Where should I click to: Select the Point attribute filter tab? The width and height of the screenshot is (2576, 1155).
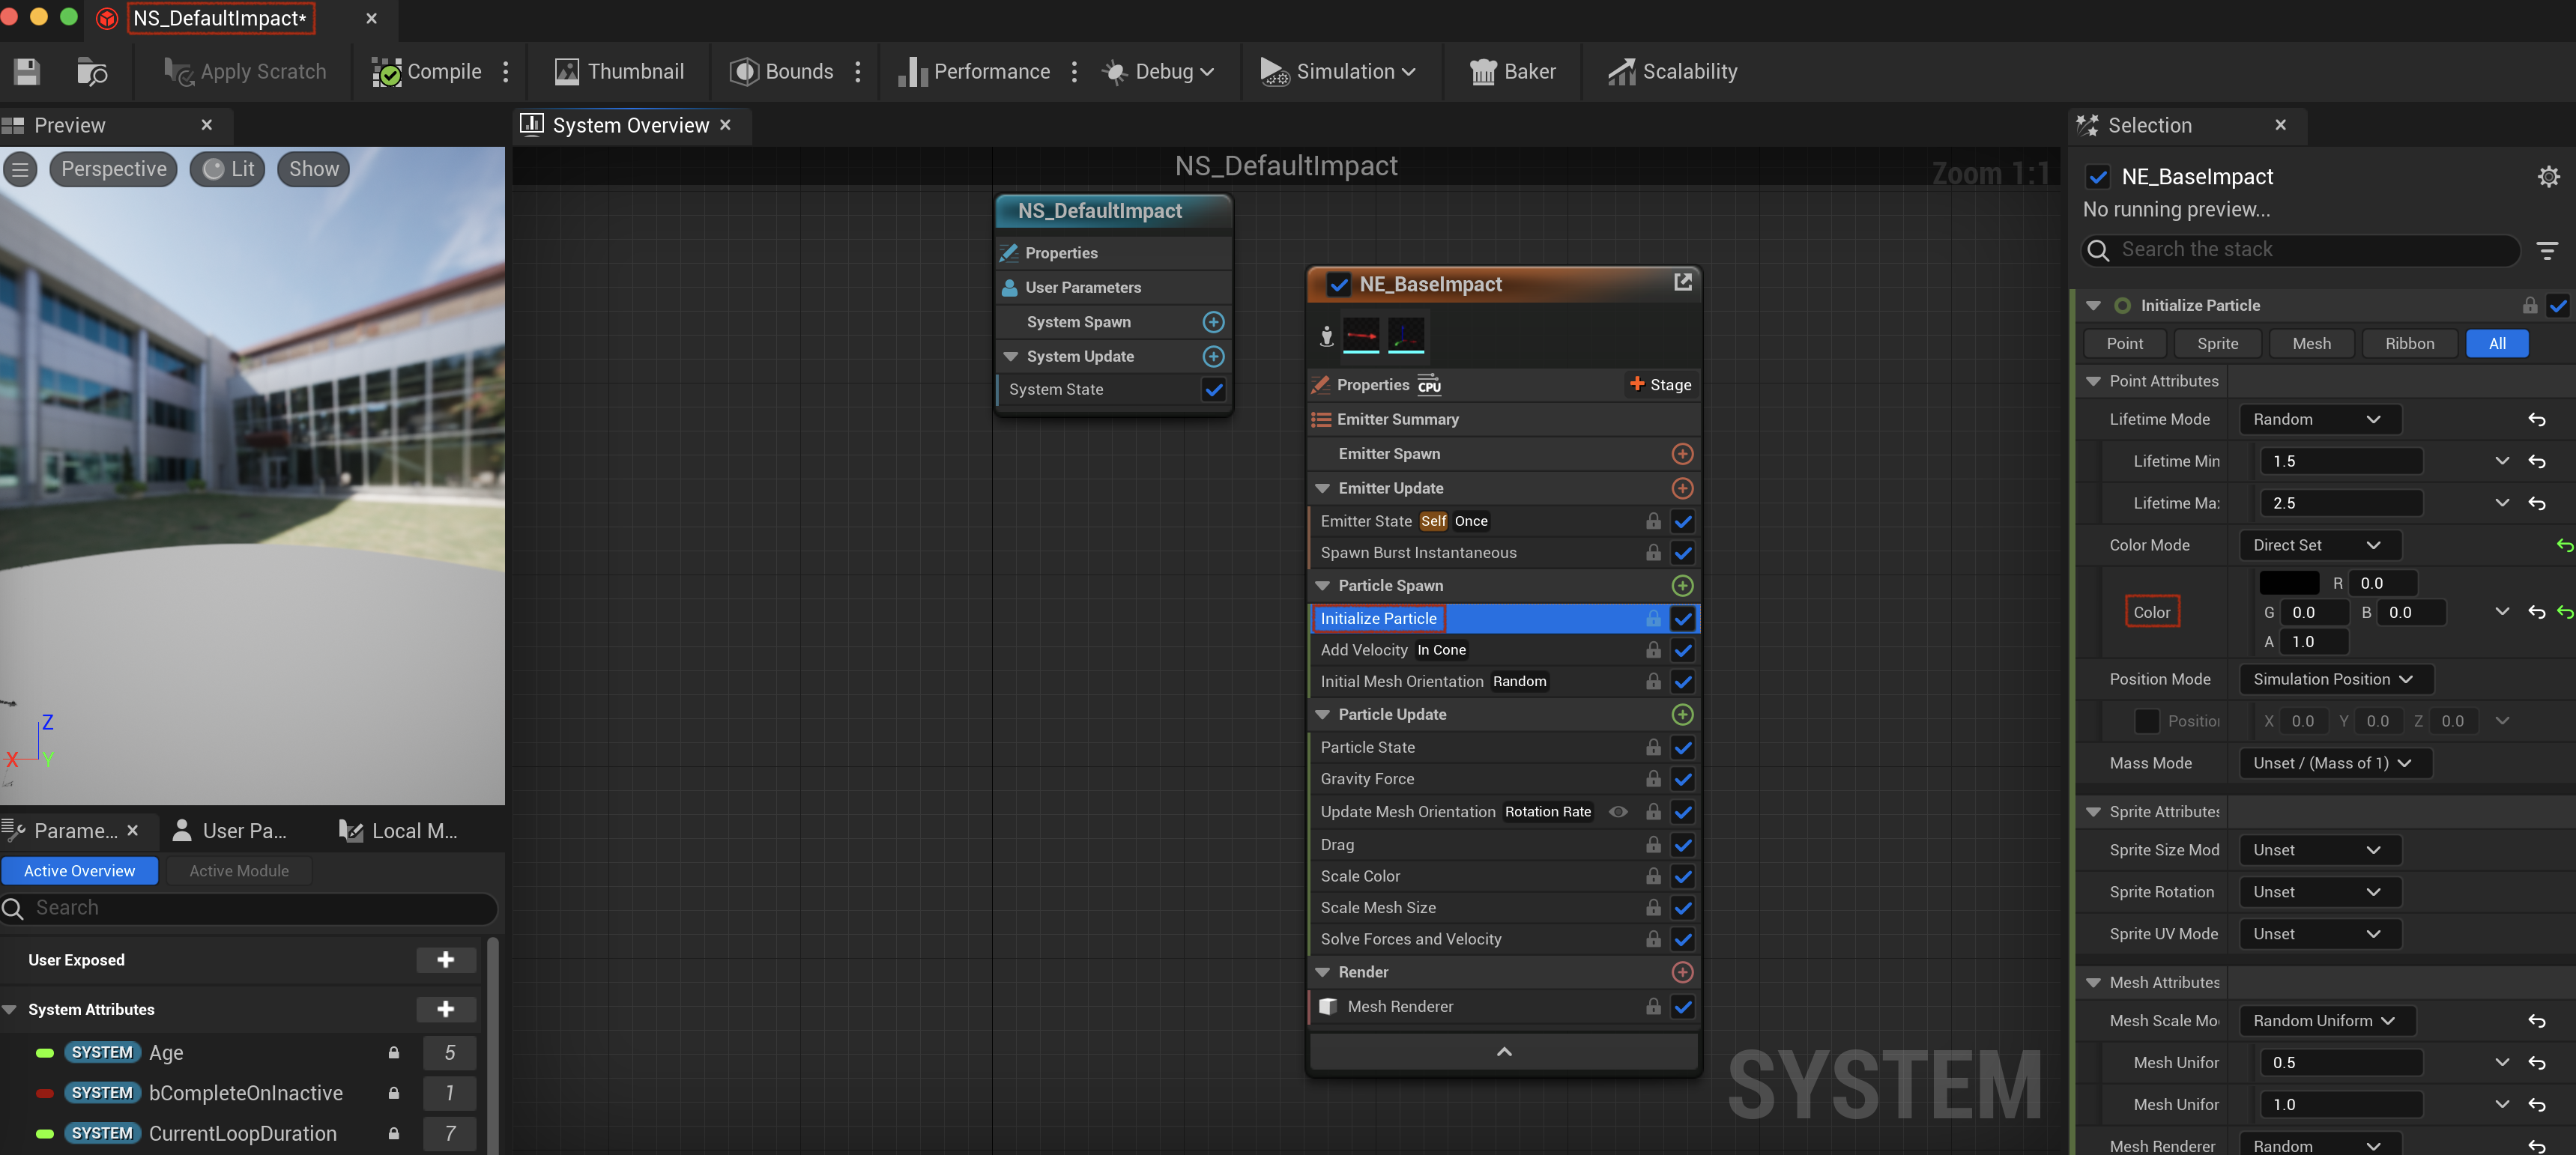pos(2124,344)
